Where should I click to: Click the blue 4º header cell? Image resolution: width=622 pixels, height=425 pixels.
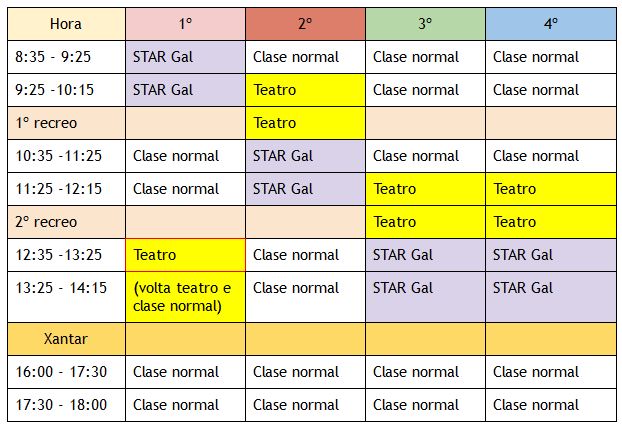click(x=551, y=24)
